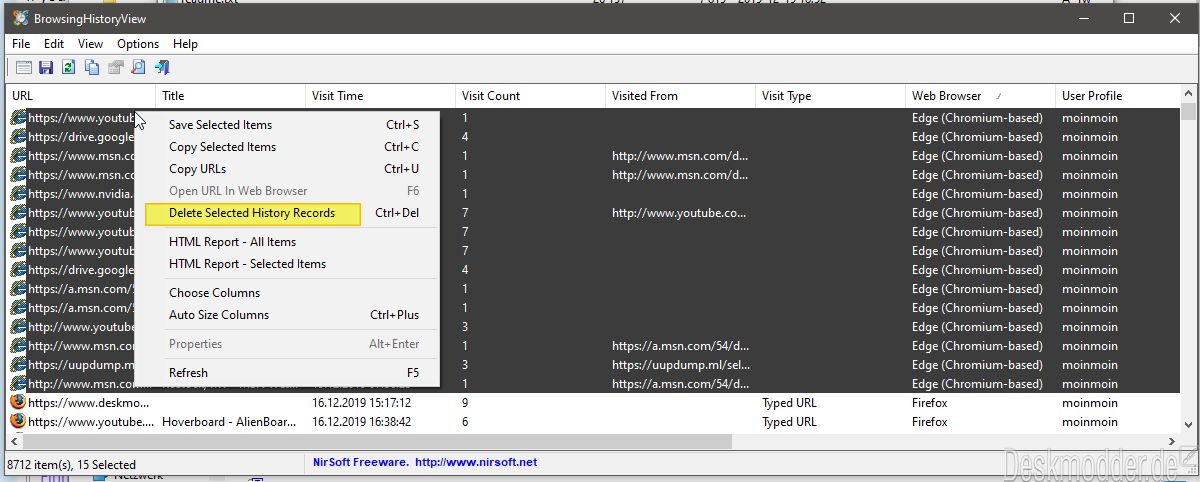1200x482 pixels.
Task: Click the visit count 6 cell
Action: click(x=465, y=422)
